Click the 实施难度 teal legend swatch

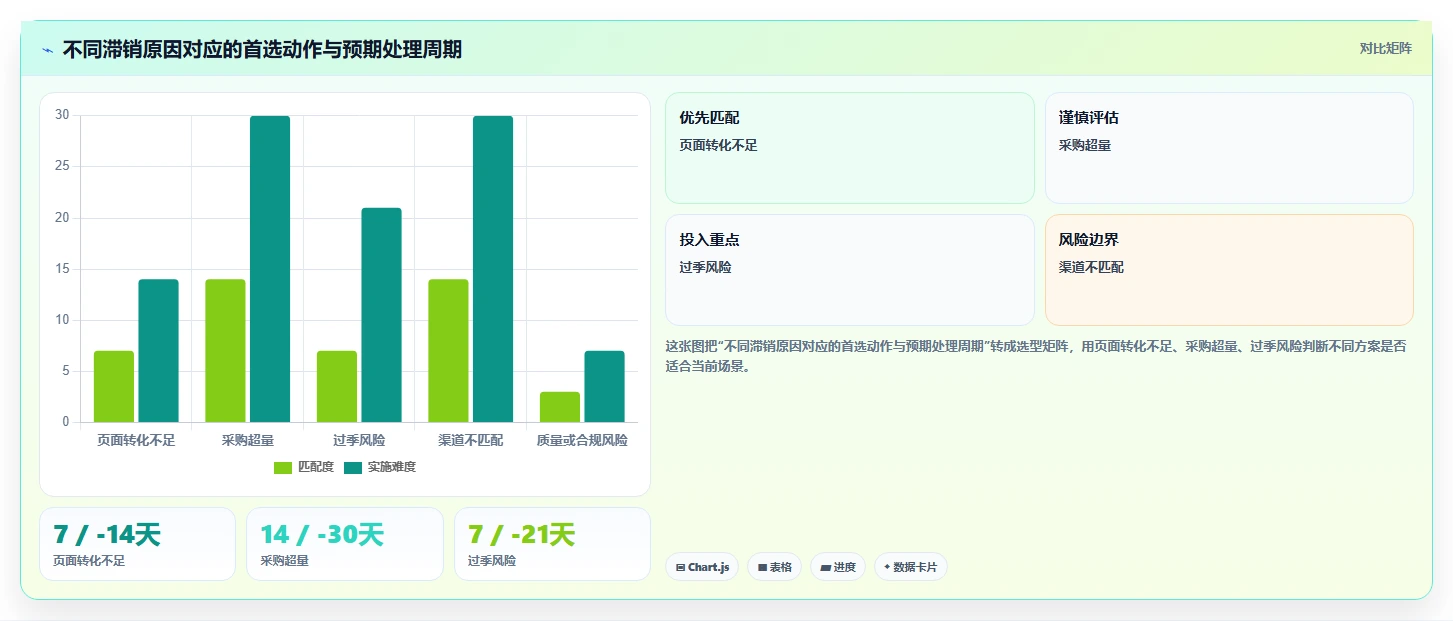354,467
